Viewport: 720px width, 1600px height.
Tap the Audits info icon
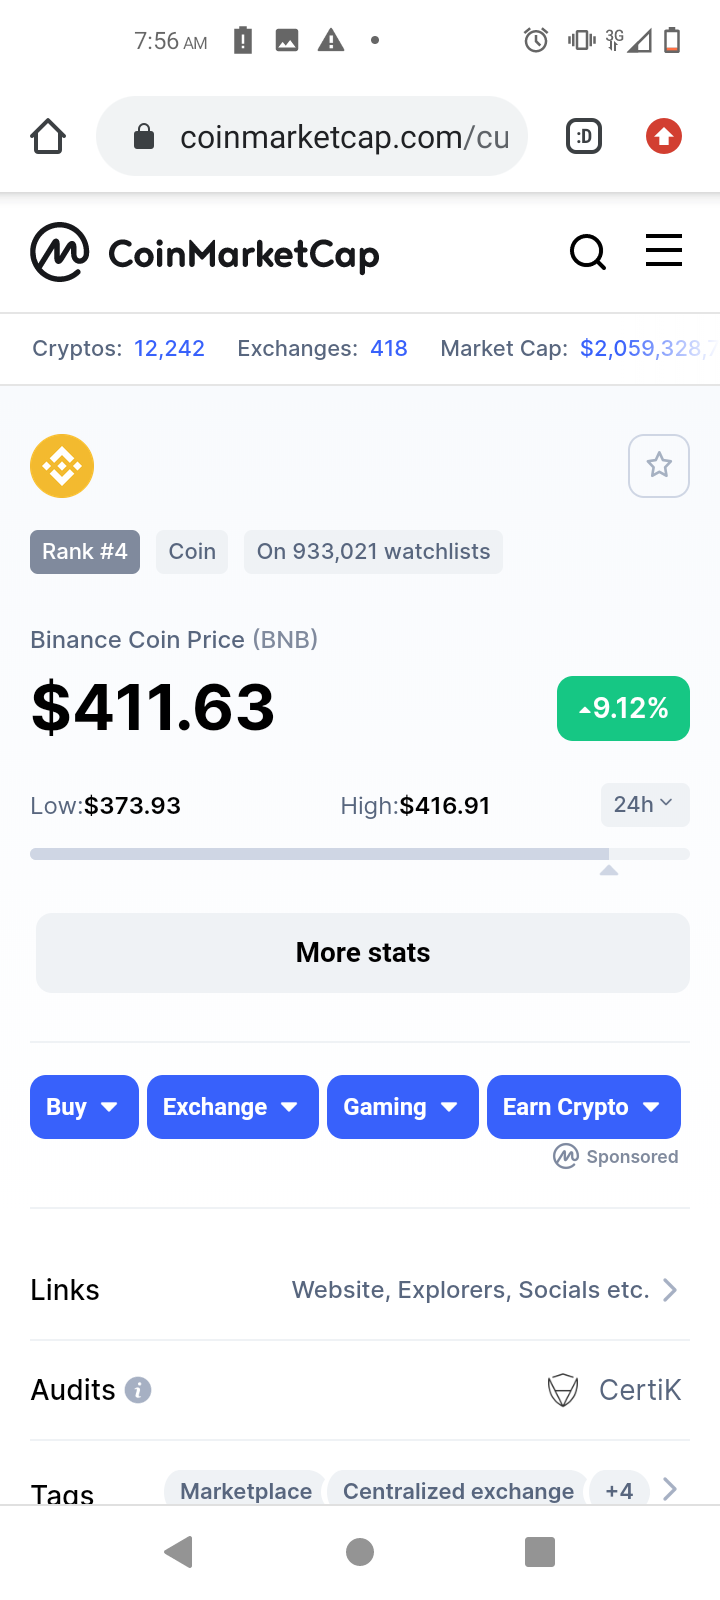click(x=138, y=1390)
